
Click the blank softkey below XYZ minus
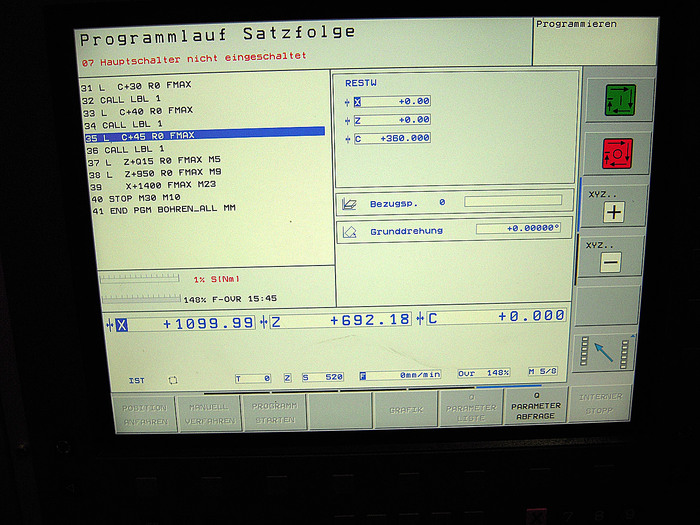[x=608, y=304]
